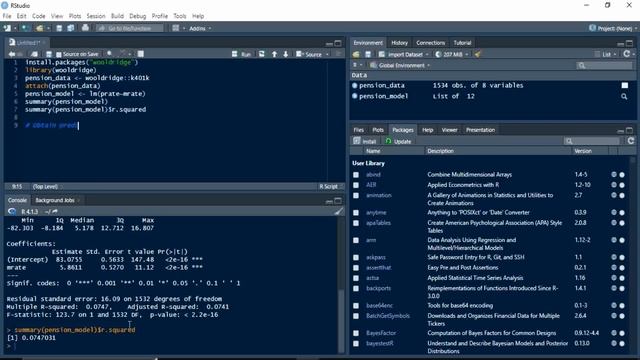Open the Source button dropdown arrow

(327, 54)
